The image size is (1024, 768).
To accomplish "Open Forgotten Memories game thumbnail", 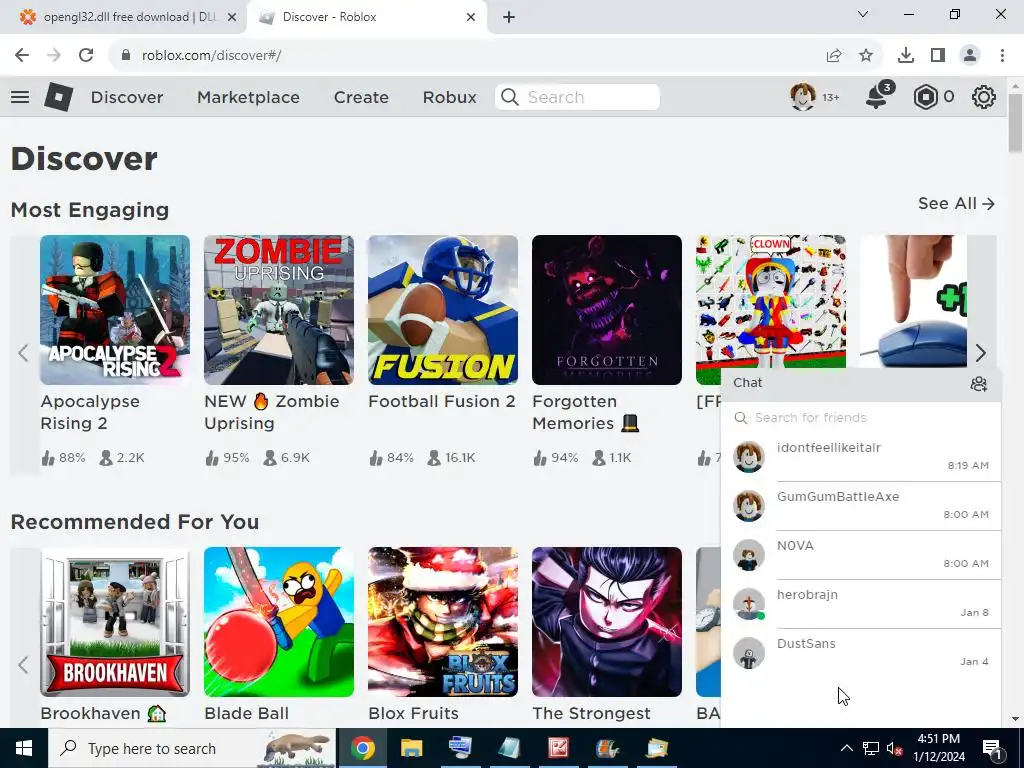I will tap(607, 310).
